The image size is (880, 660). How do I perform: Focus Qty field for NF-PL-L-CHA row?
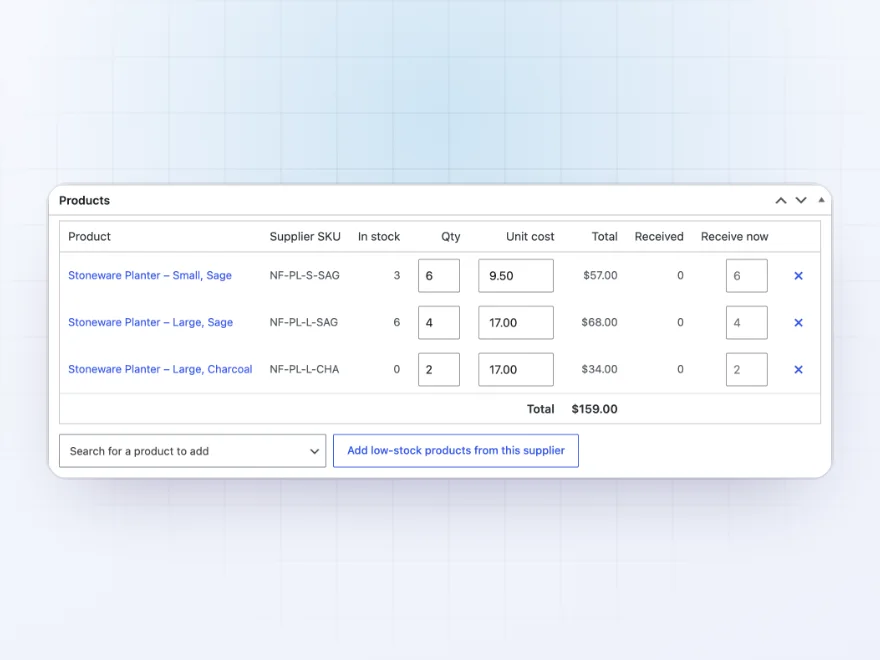(x=439, y=369)
